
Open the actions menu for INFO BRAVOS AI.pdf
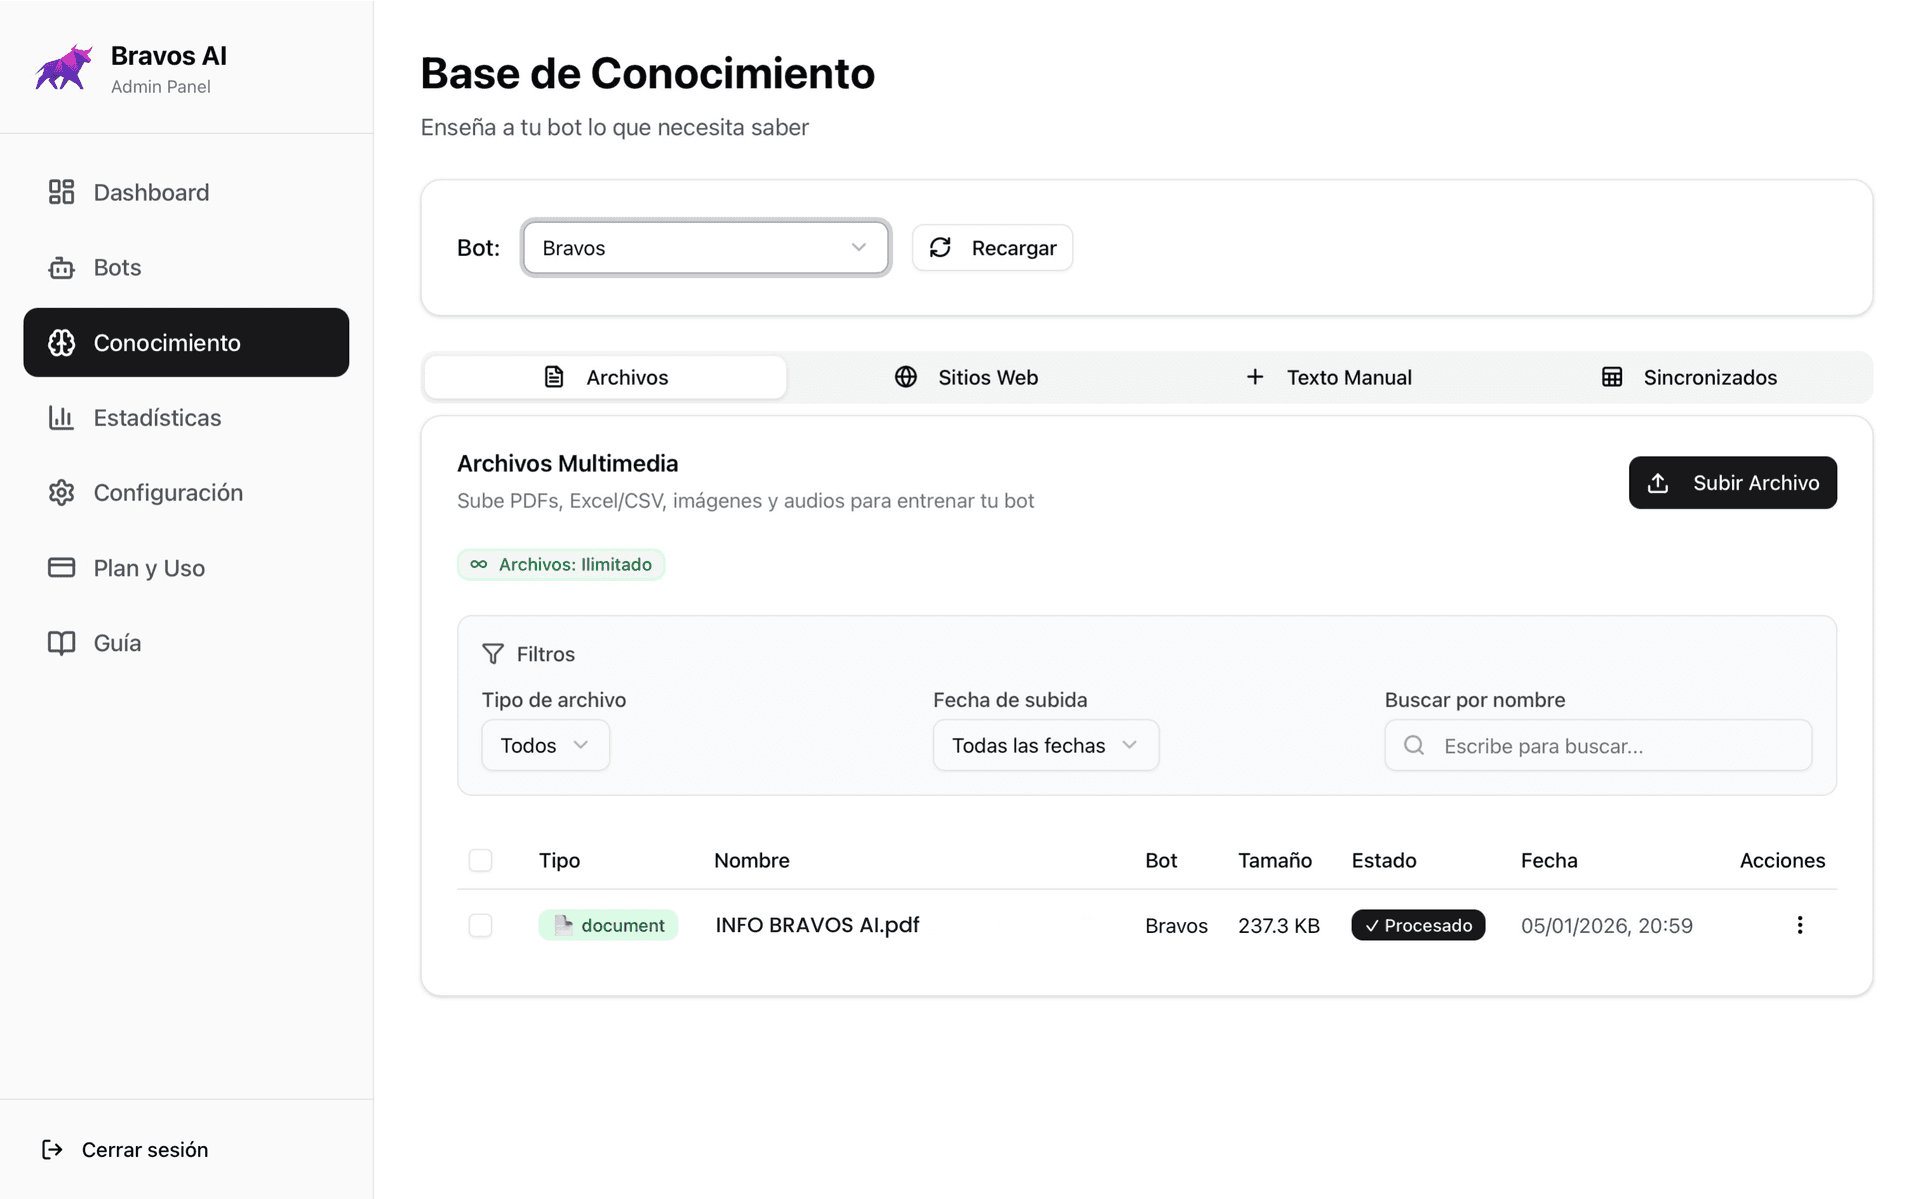1800,925
